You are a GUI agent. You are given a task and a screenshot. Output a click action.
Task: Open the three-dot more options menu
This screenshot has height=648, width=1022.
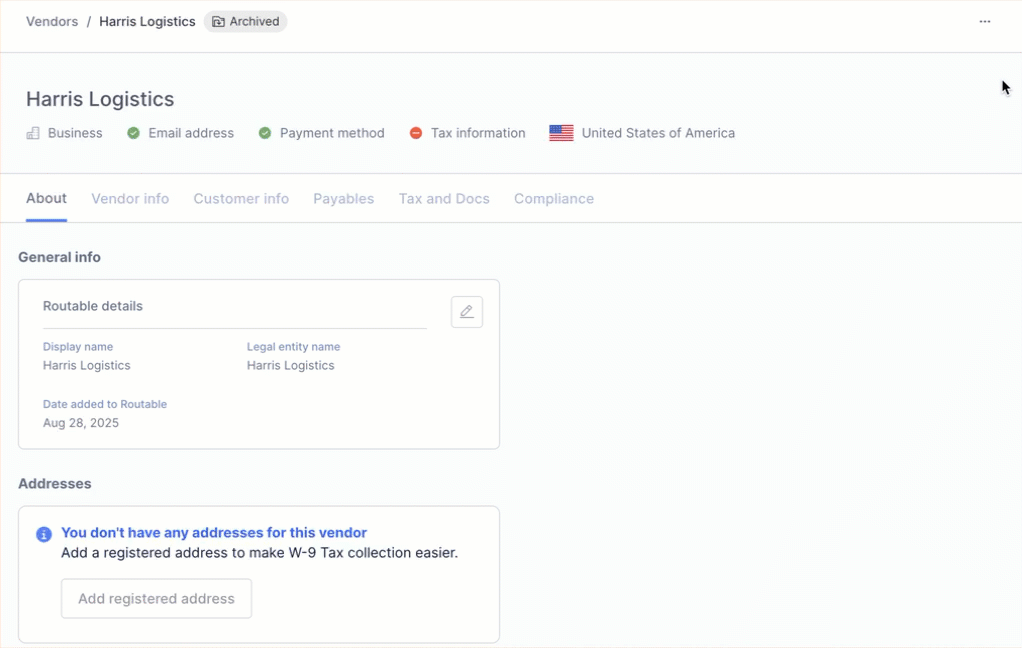click(984, 22)
